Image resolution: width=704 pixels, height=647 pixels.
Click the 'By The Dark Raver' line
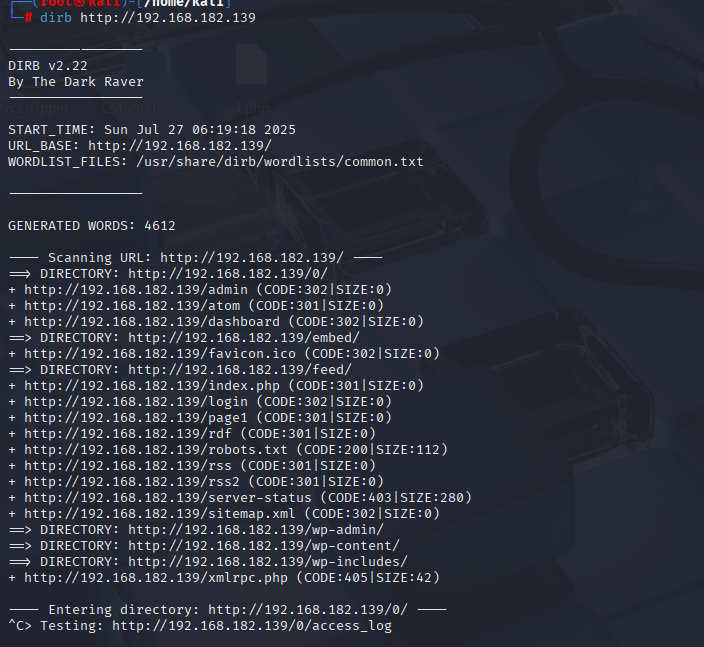tap(76, 82)
